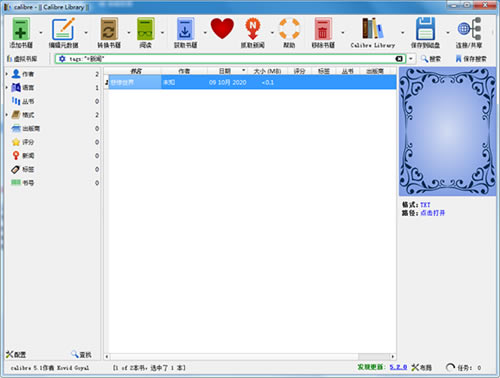Open the dropdown arrow beside Save to disk

click(447, 33)
